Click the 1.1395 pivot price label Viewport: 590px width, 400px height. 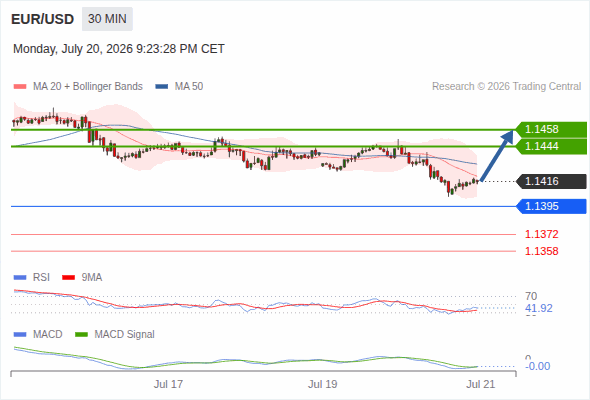point(551,206)
